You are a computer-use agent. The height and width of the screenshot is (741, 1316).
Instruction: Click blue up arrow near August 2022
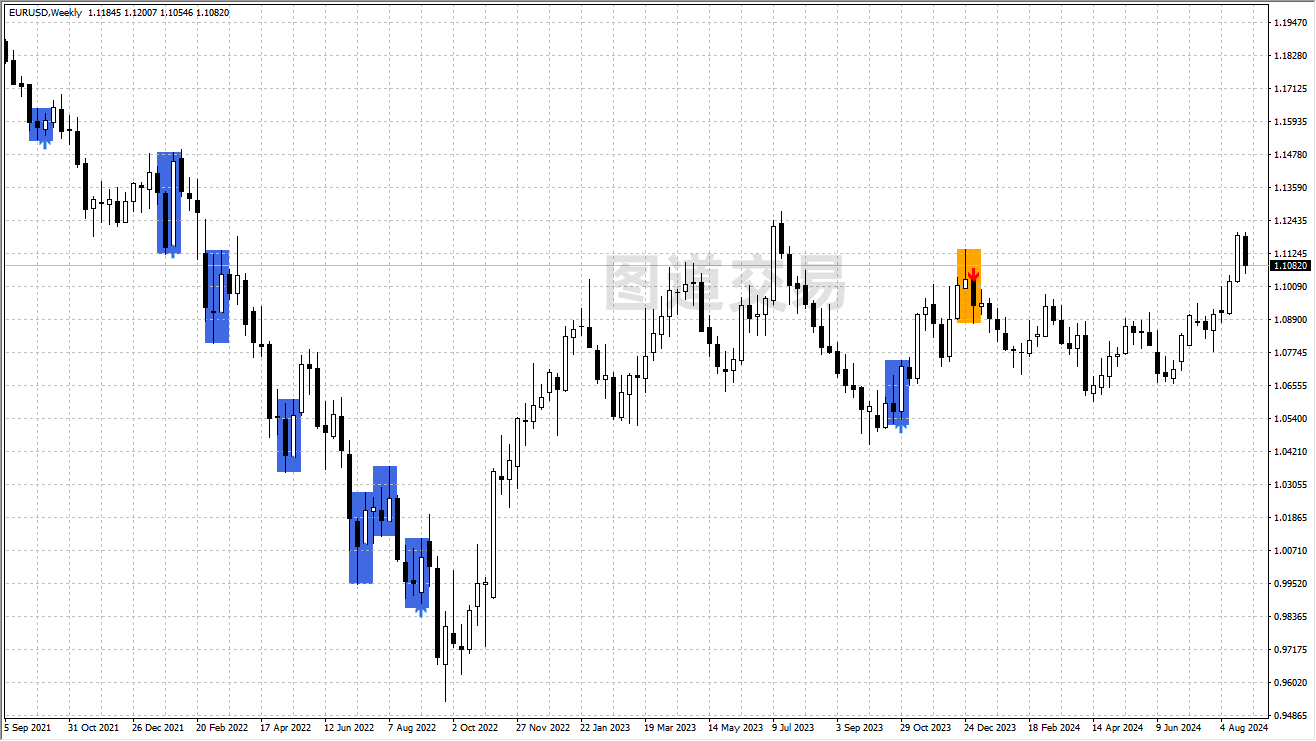point(421,608)
